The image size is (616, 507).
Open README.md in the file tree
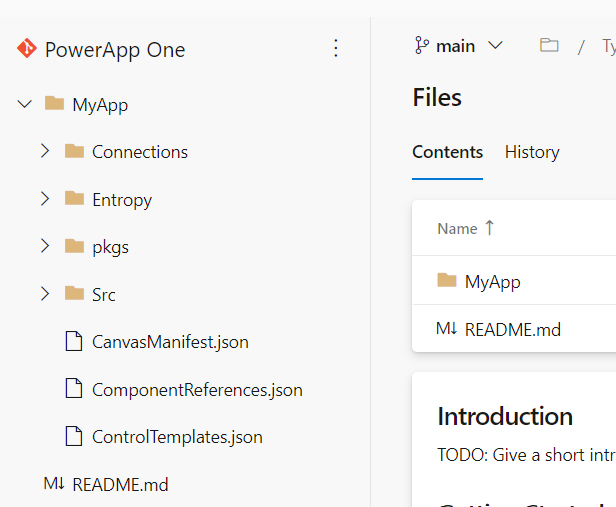click(120, 485)
